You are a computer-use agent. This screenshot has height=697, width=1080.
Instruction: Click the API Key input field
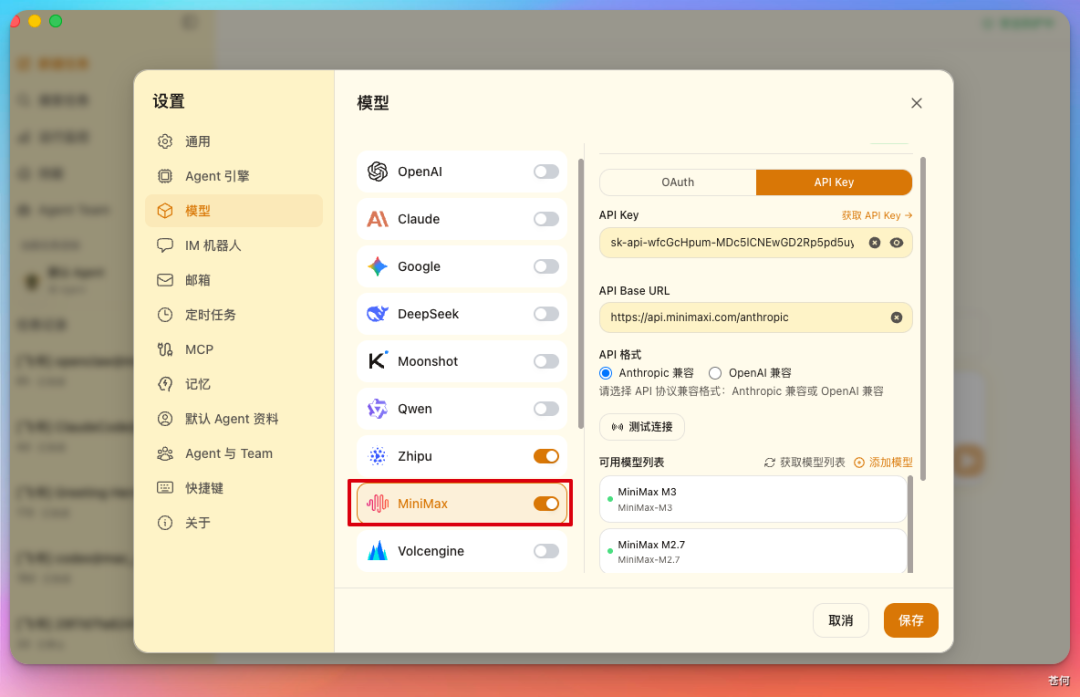(756, 242)
